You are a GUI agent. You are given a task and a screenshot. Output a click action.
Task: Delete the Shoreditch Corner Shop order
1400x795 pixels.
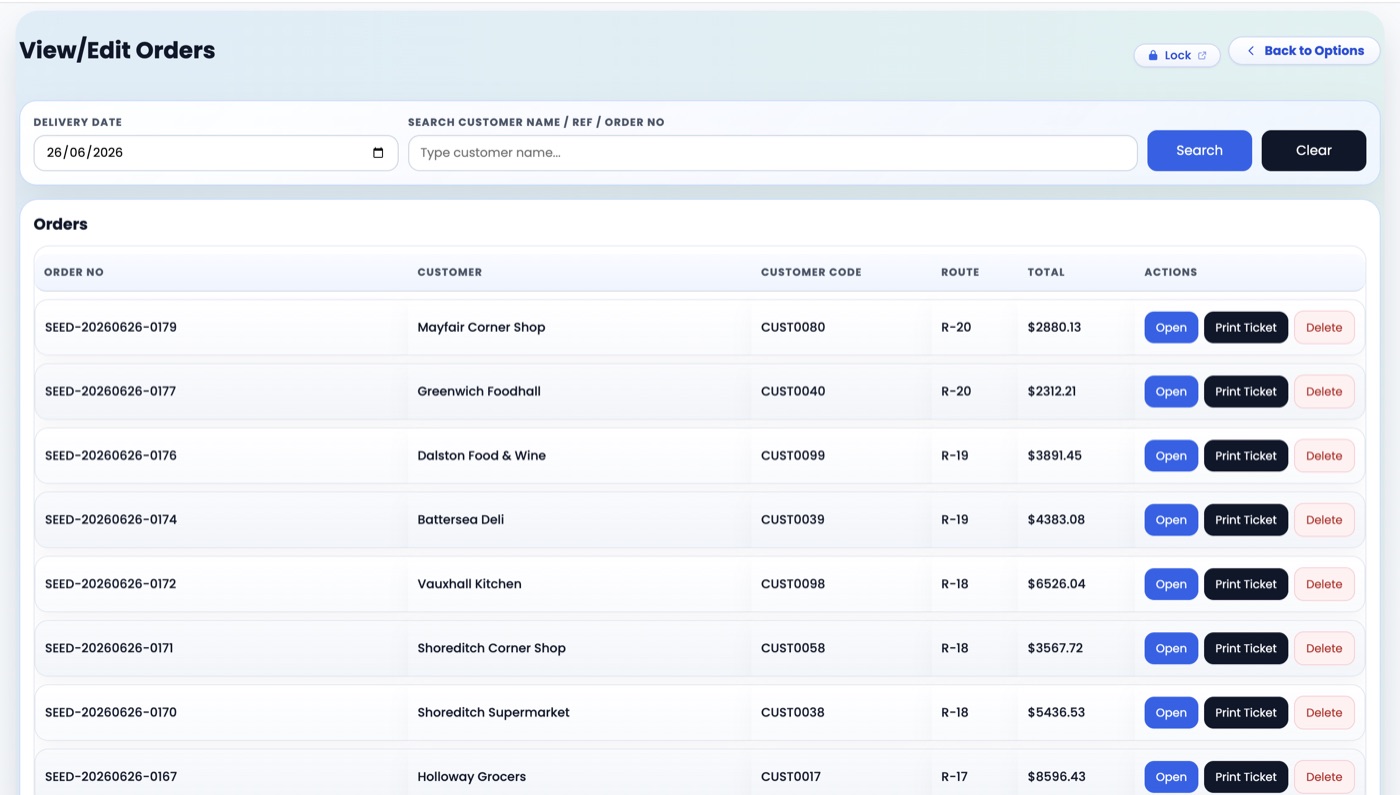point(1324,648)
